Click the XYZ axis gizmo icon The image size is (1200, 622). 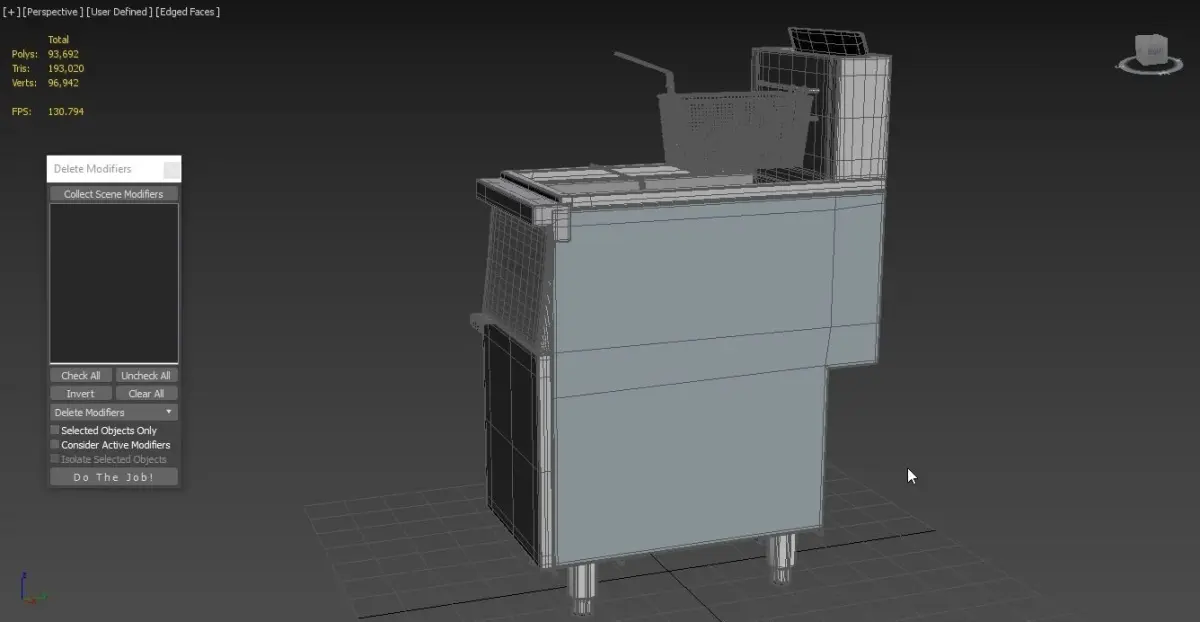(x=32, y=589)
